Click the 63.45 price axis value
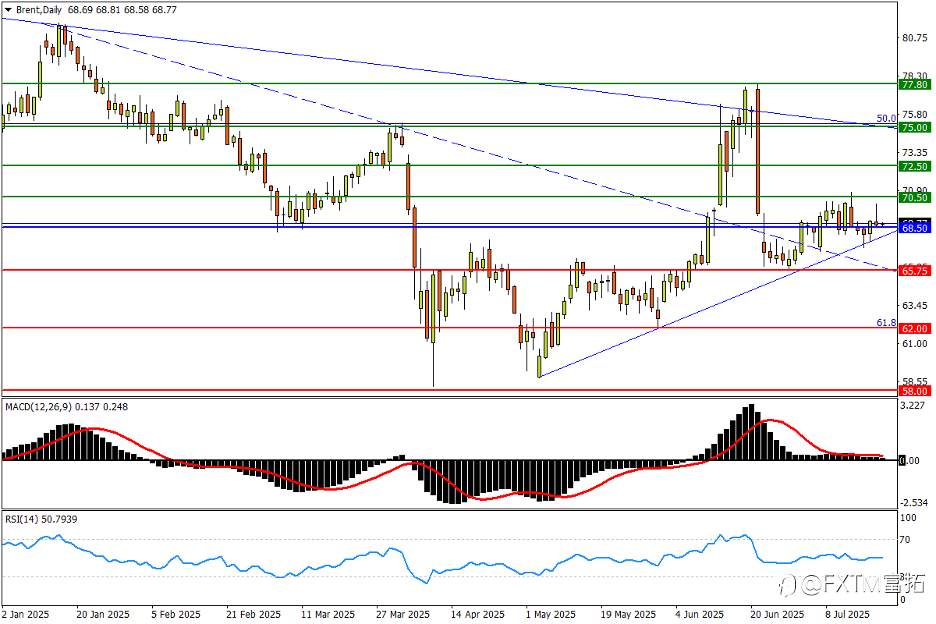Viewport: 936px width, 624px height. tap(915, 305)
